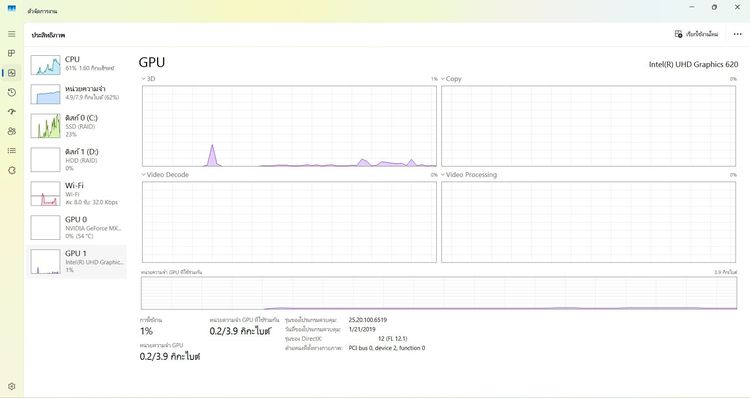
Task: Click the Disk 0 mini graph thumbnail
Action: pos(45,126)
